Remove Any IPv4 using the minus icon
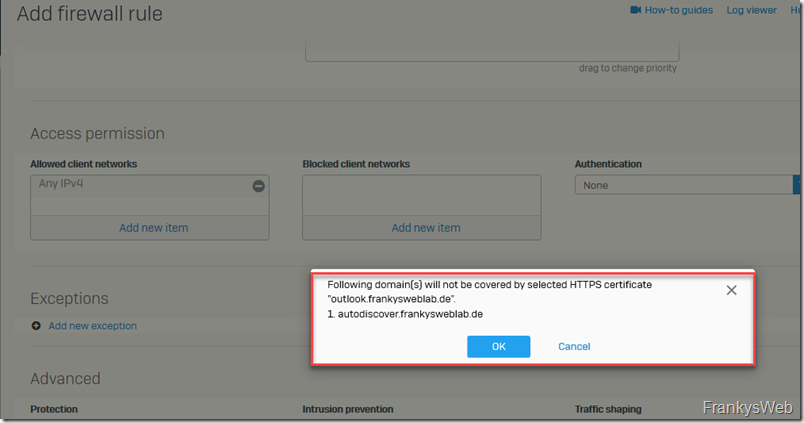The height and width of the screenshot is (423, 804). pos(258,186)
